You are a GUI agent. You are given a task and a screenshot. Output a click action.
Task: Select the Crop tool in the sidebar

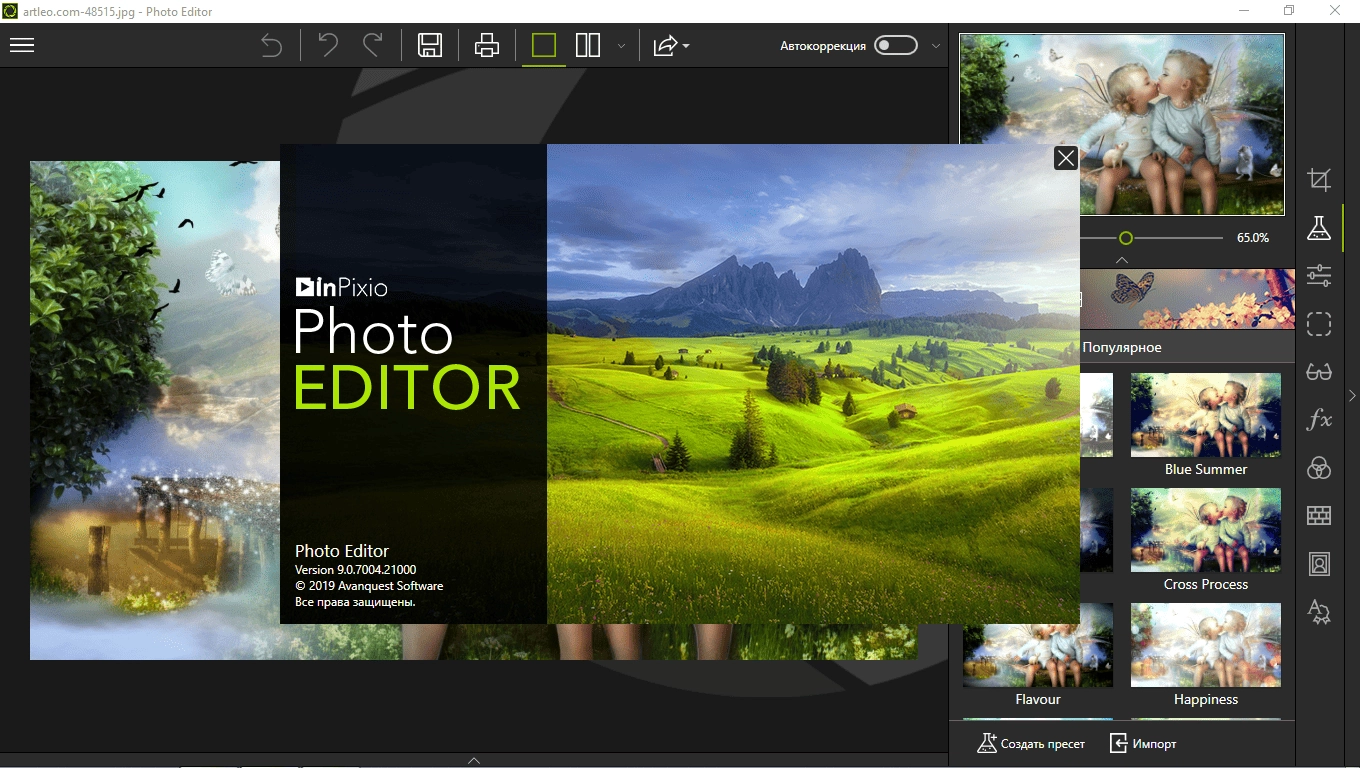point(1319,180)
